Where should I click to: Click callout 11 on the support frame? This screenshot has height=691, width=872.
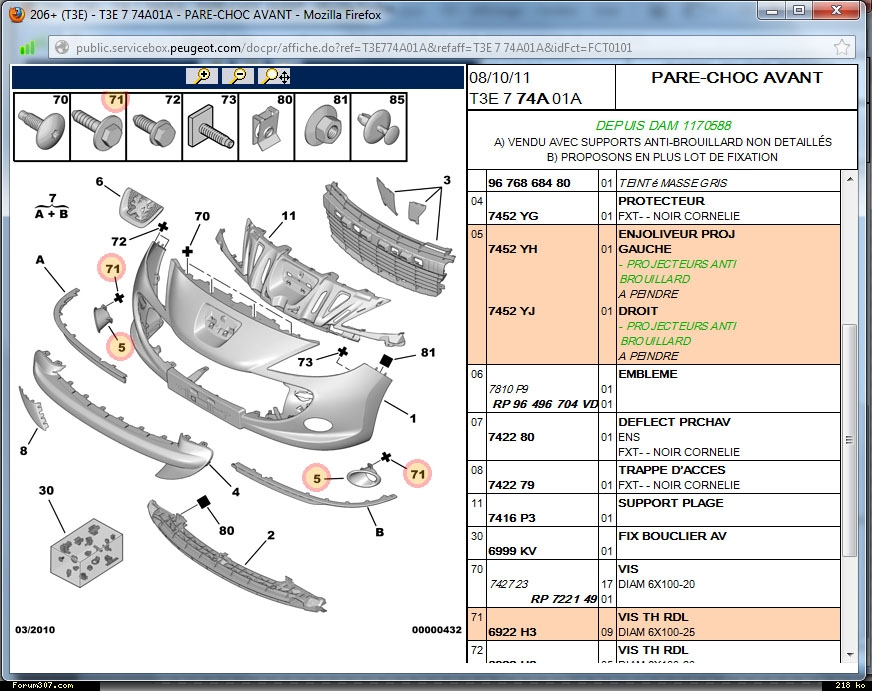point(289,216)
